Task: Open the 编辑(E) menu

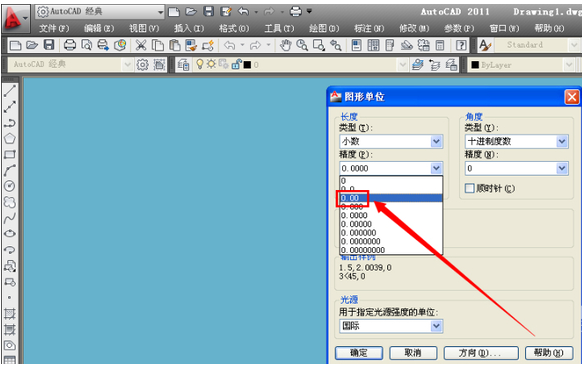Action: [99, 29]
